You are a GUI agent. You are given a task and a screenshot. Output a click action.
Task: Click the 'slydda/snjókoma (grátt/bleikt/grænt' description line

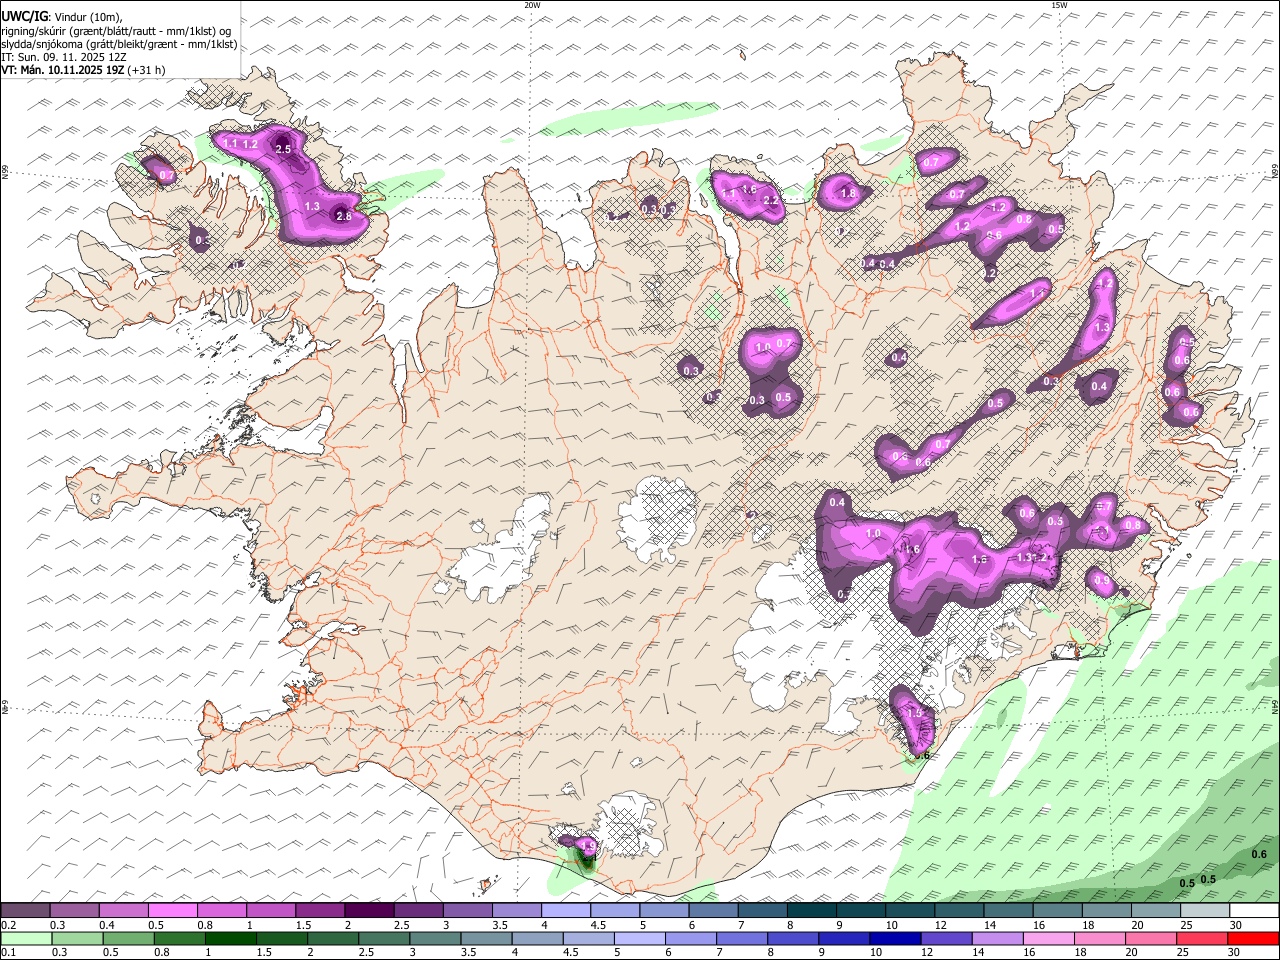(x=119, y=44)
